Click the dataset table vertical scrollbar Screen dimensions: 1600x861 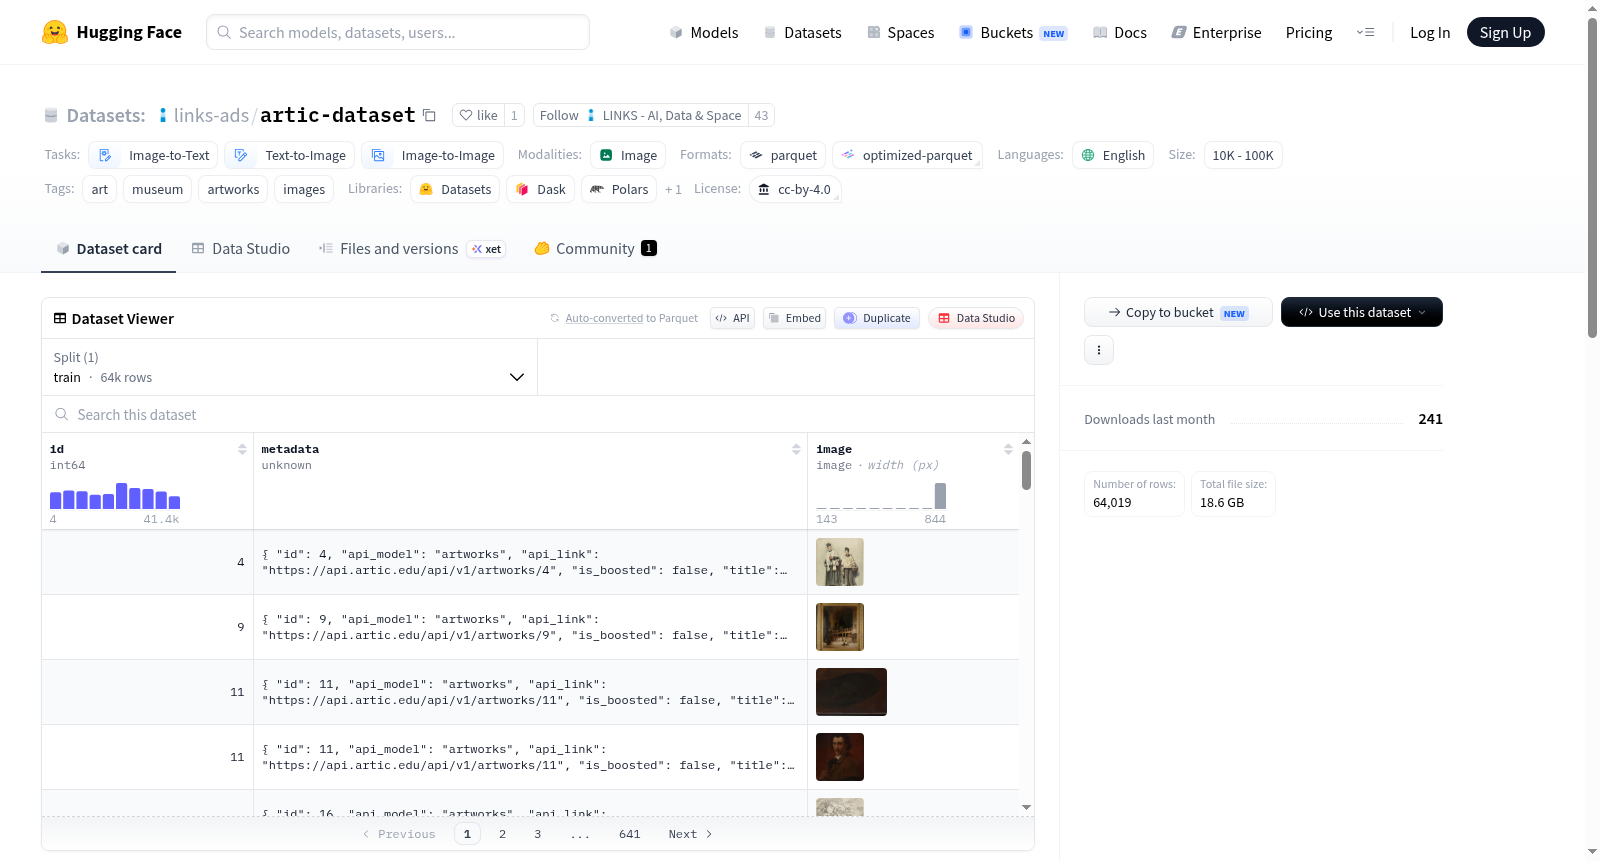click(x=1026, y=471)
